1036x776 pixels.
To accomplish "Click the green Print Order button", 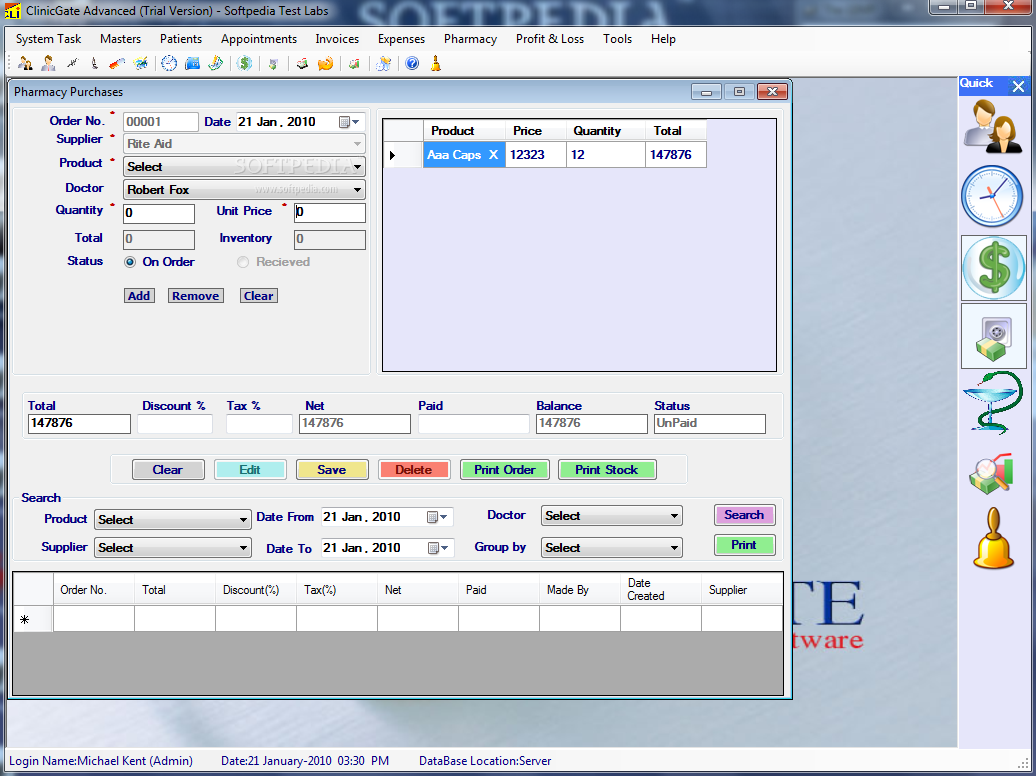I will coord(505,469).
